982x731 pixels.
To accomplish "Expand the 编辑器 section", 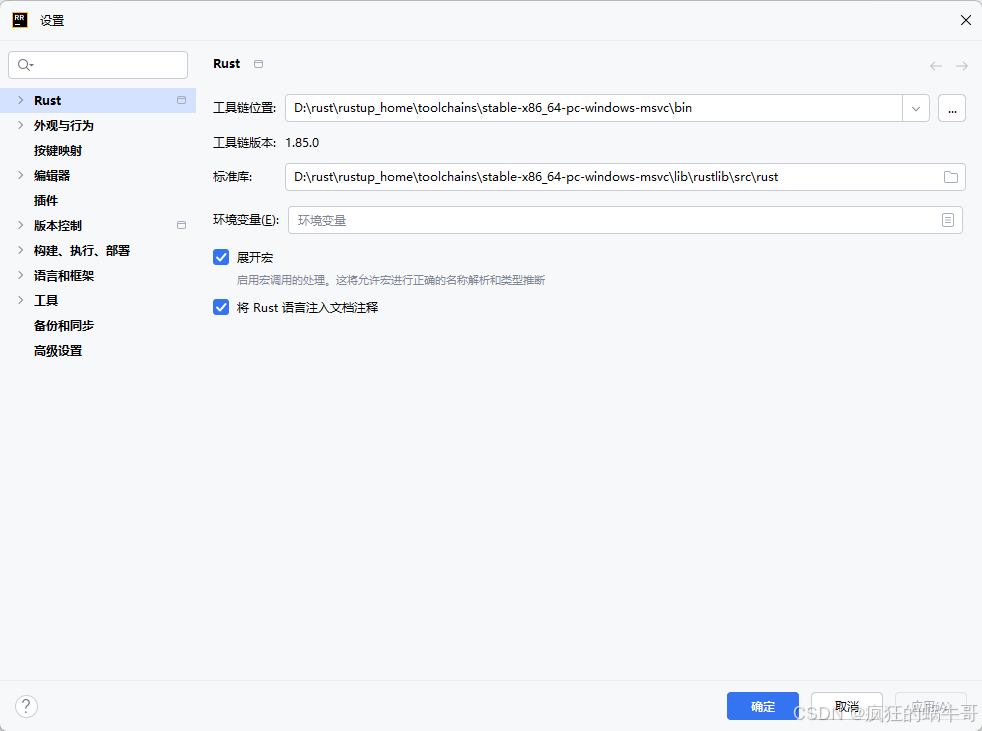I will (x=21, y=175).
